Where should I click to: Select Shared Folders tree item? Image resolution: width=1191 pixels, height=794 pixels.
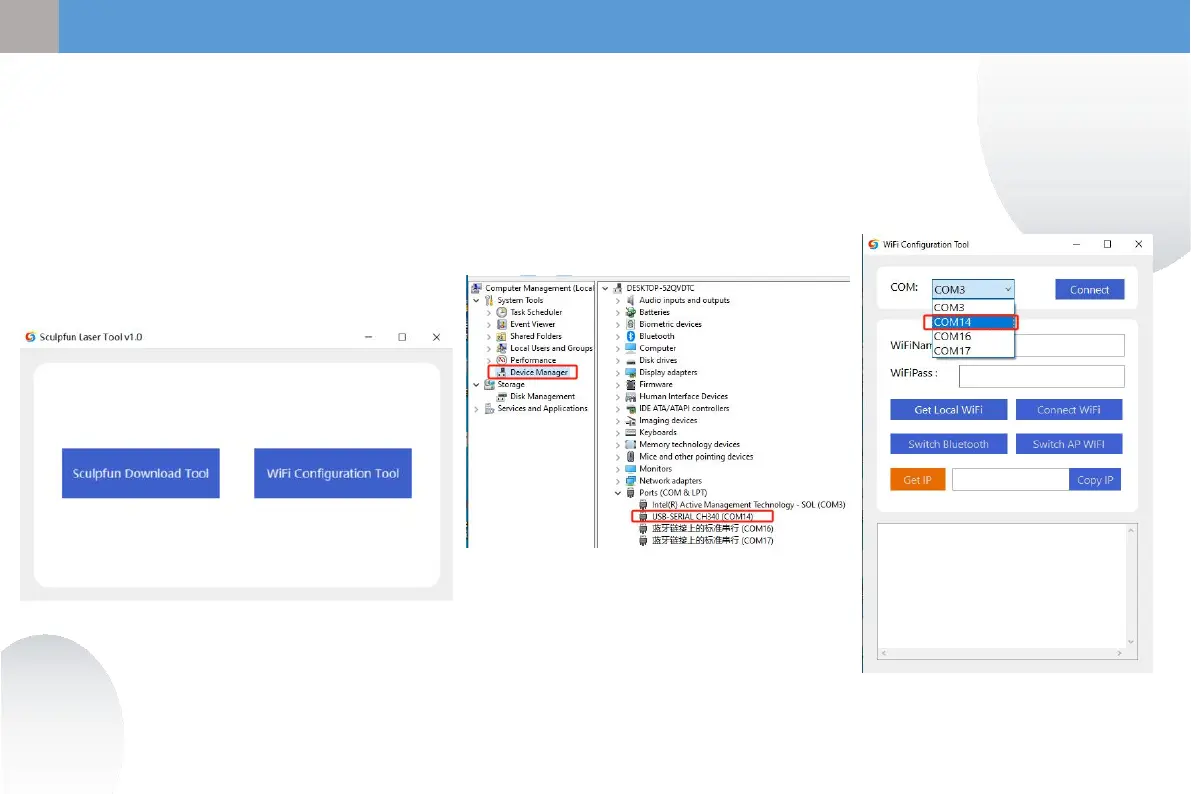tap(535, 336)
